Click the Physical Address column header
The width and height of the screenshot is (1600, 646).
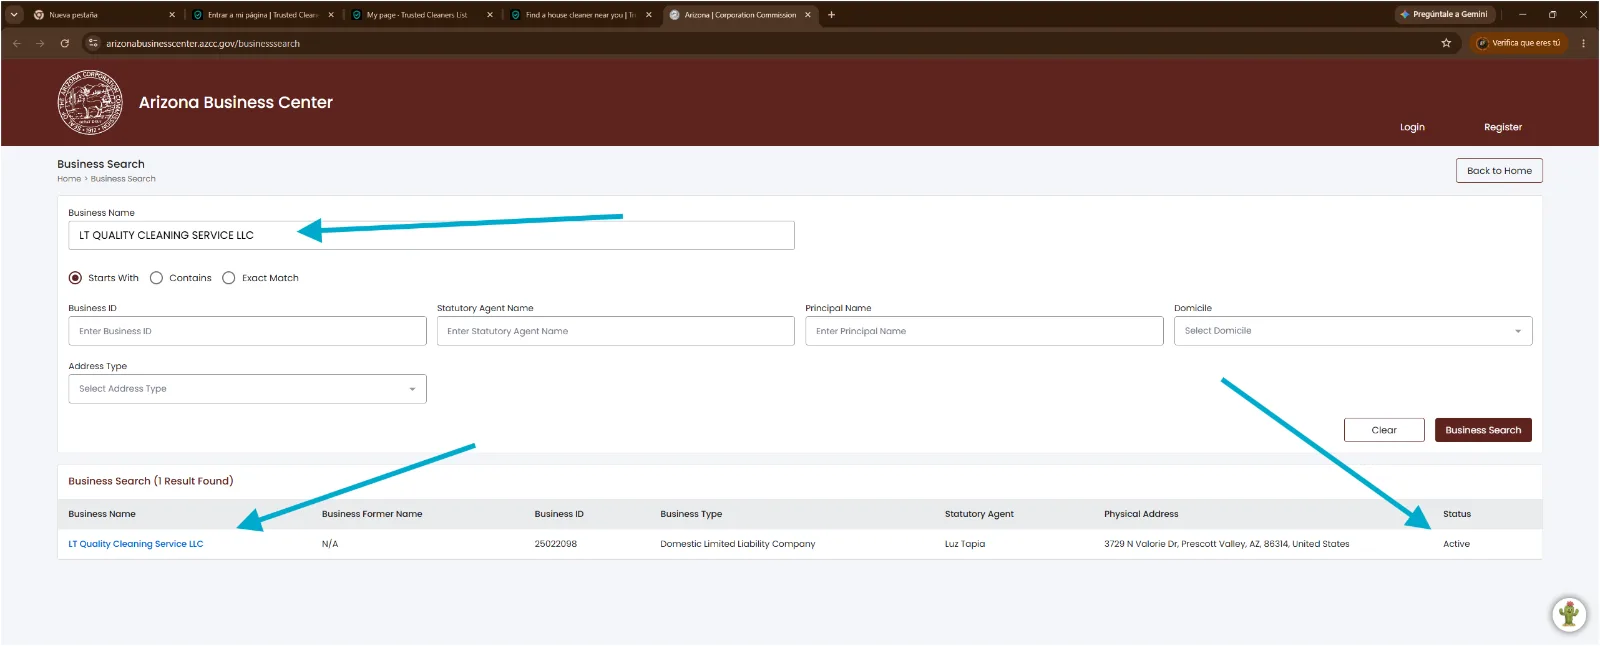[x=1141, y=514]
